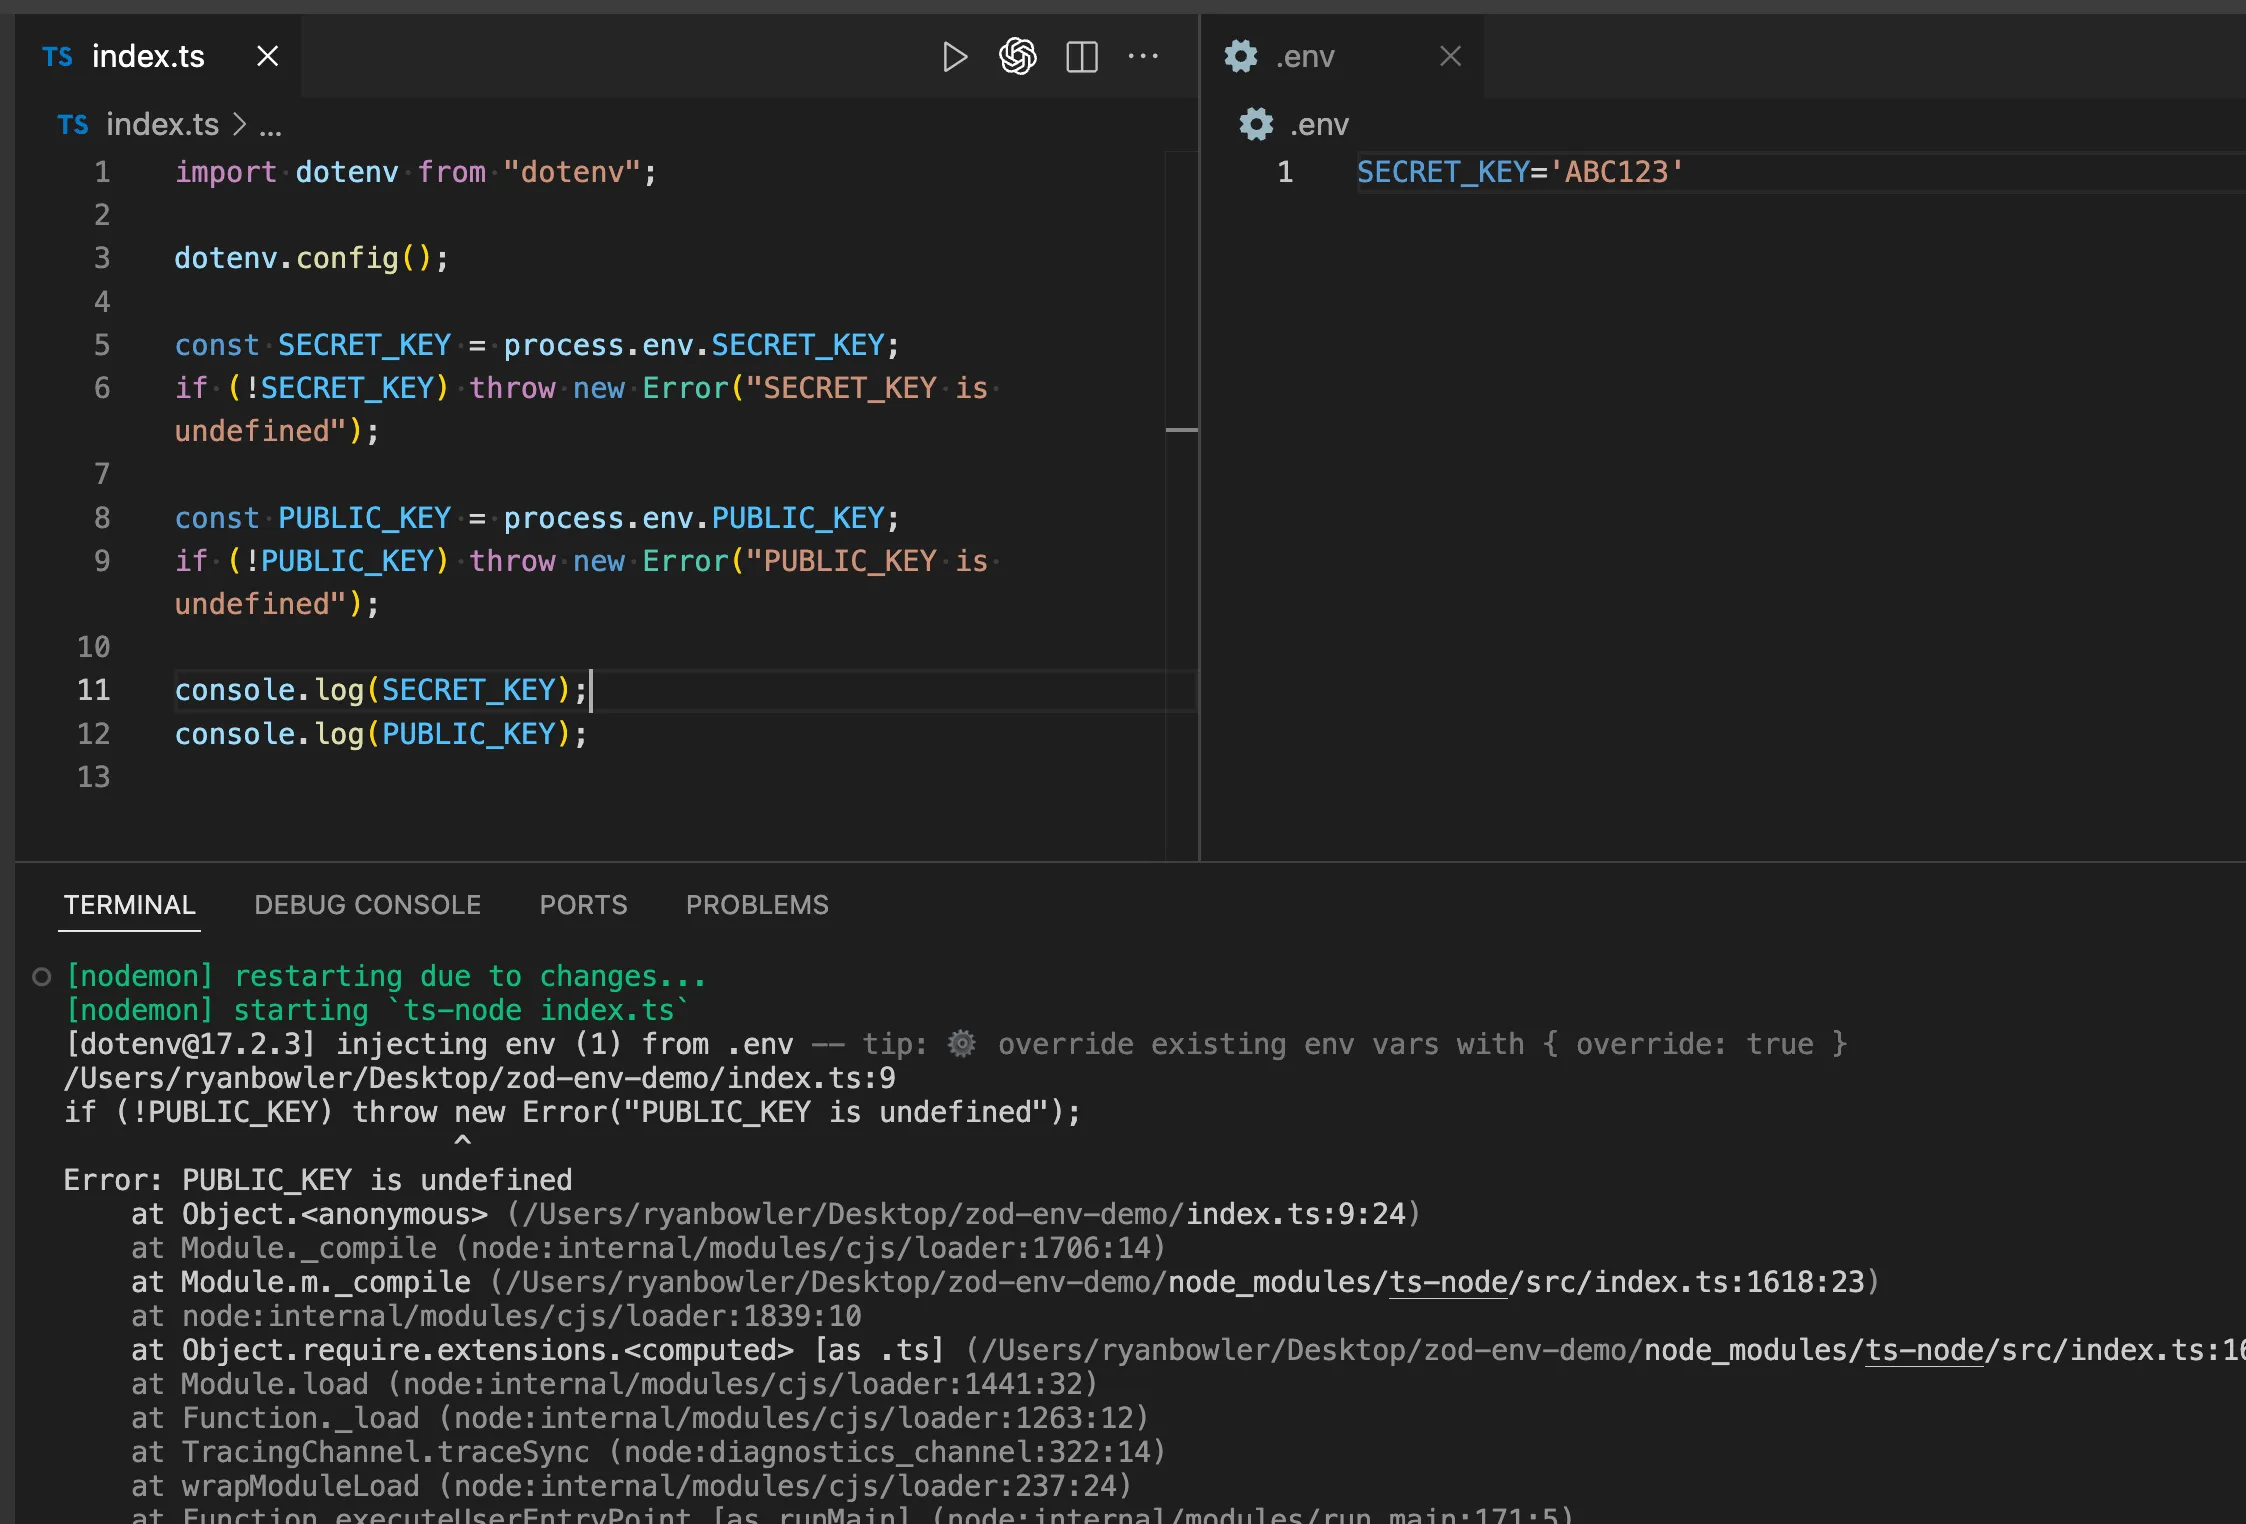Click the gear icon in the .env breadcrumb
The image size is (2246, 1524).
pyautogui.click(x=1256, y=125)
